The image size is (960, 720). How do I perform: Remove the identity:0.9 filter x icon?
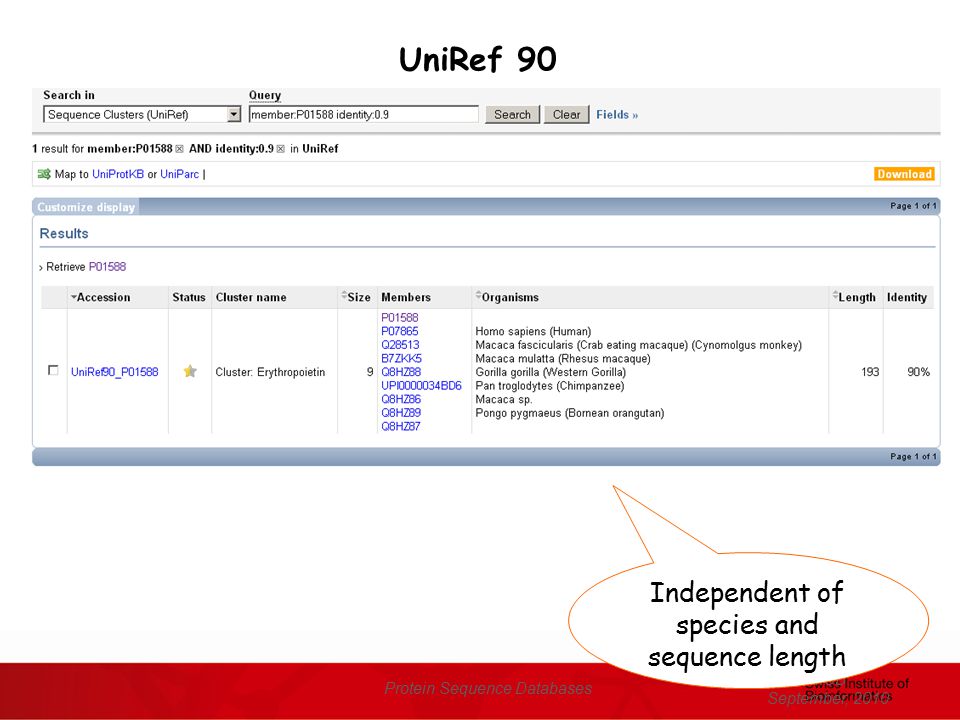[280, 149]
